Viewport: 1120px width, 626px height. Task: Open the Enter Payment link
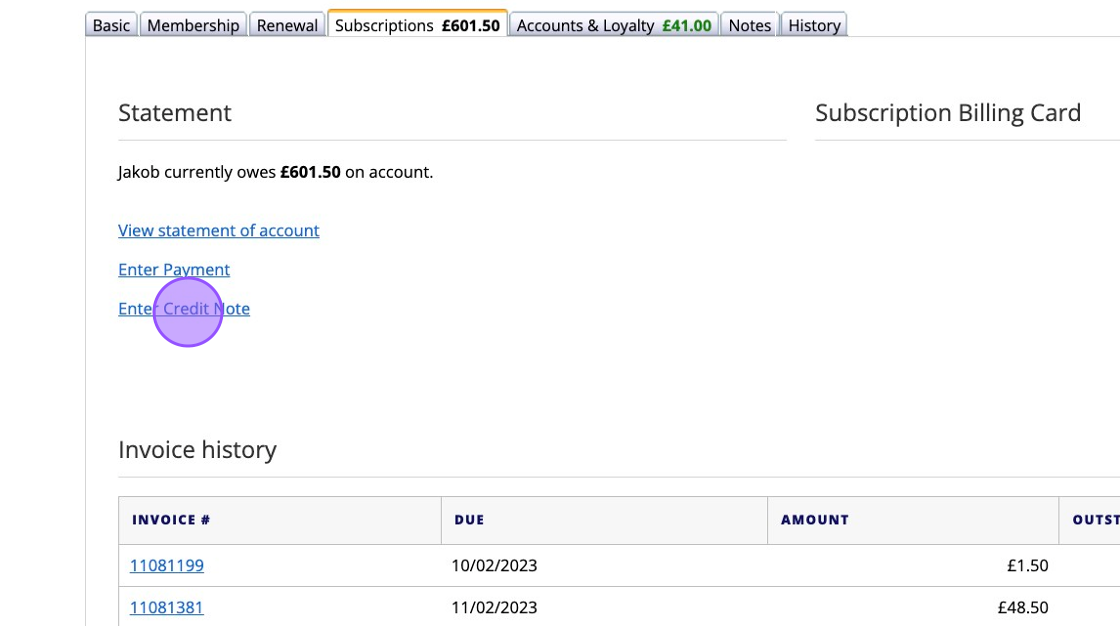click(174, 269)
